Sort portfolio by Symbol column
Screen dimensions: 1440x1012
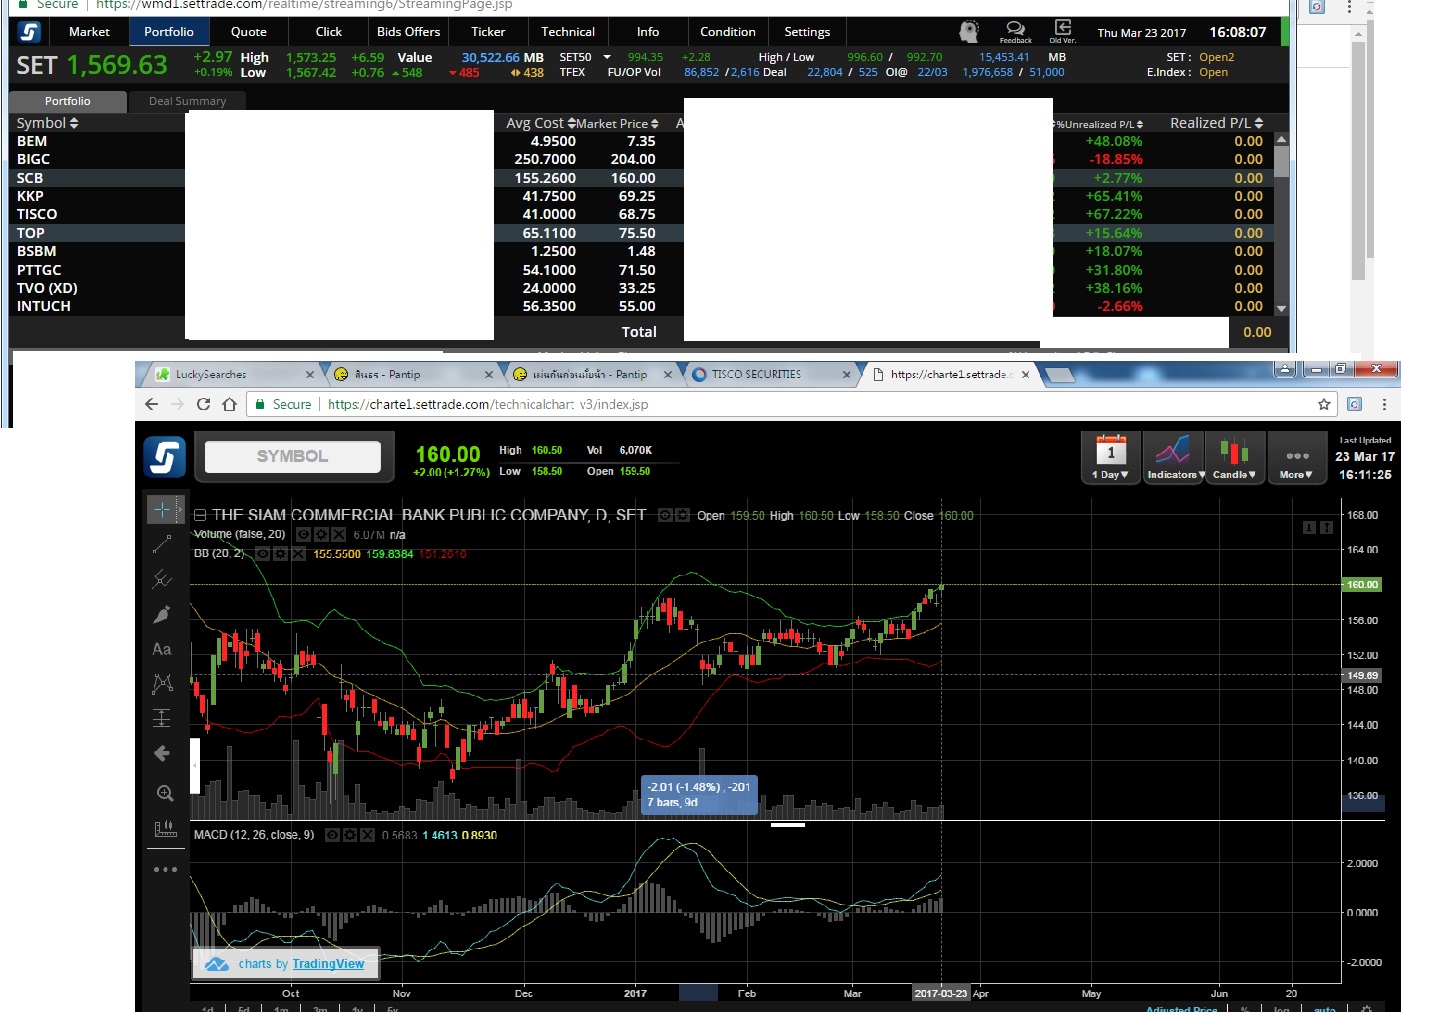point(47,123)
